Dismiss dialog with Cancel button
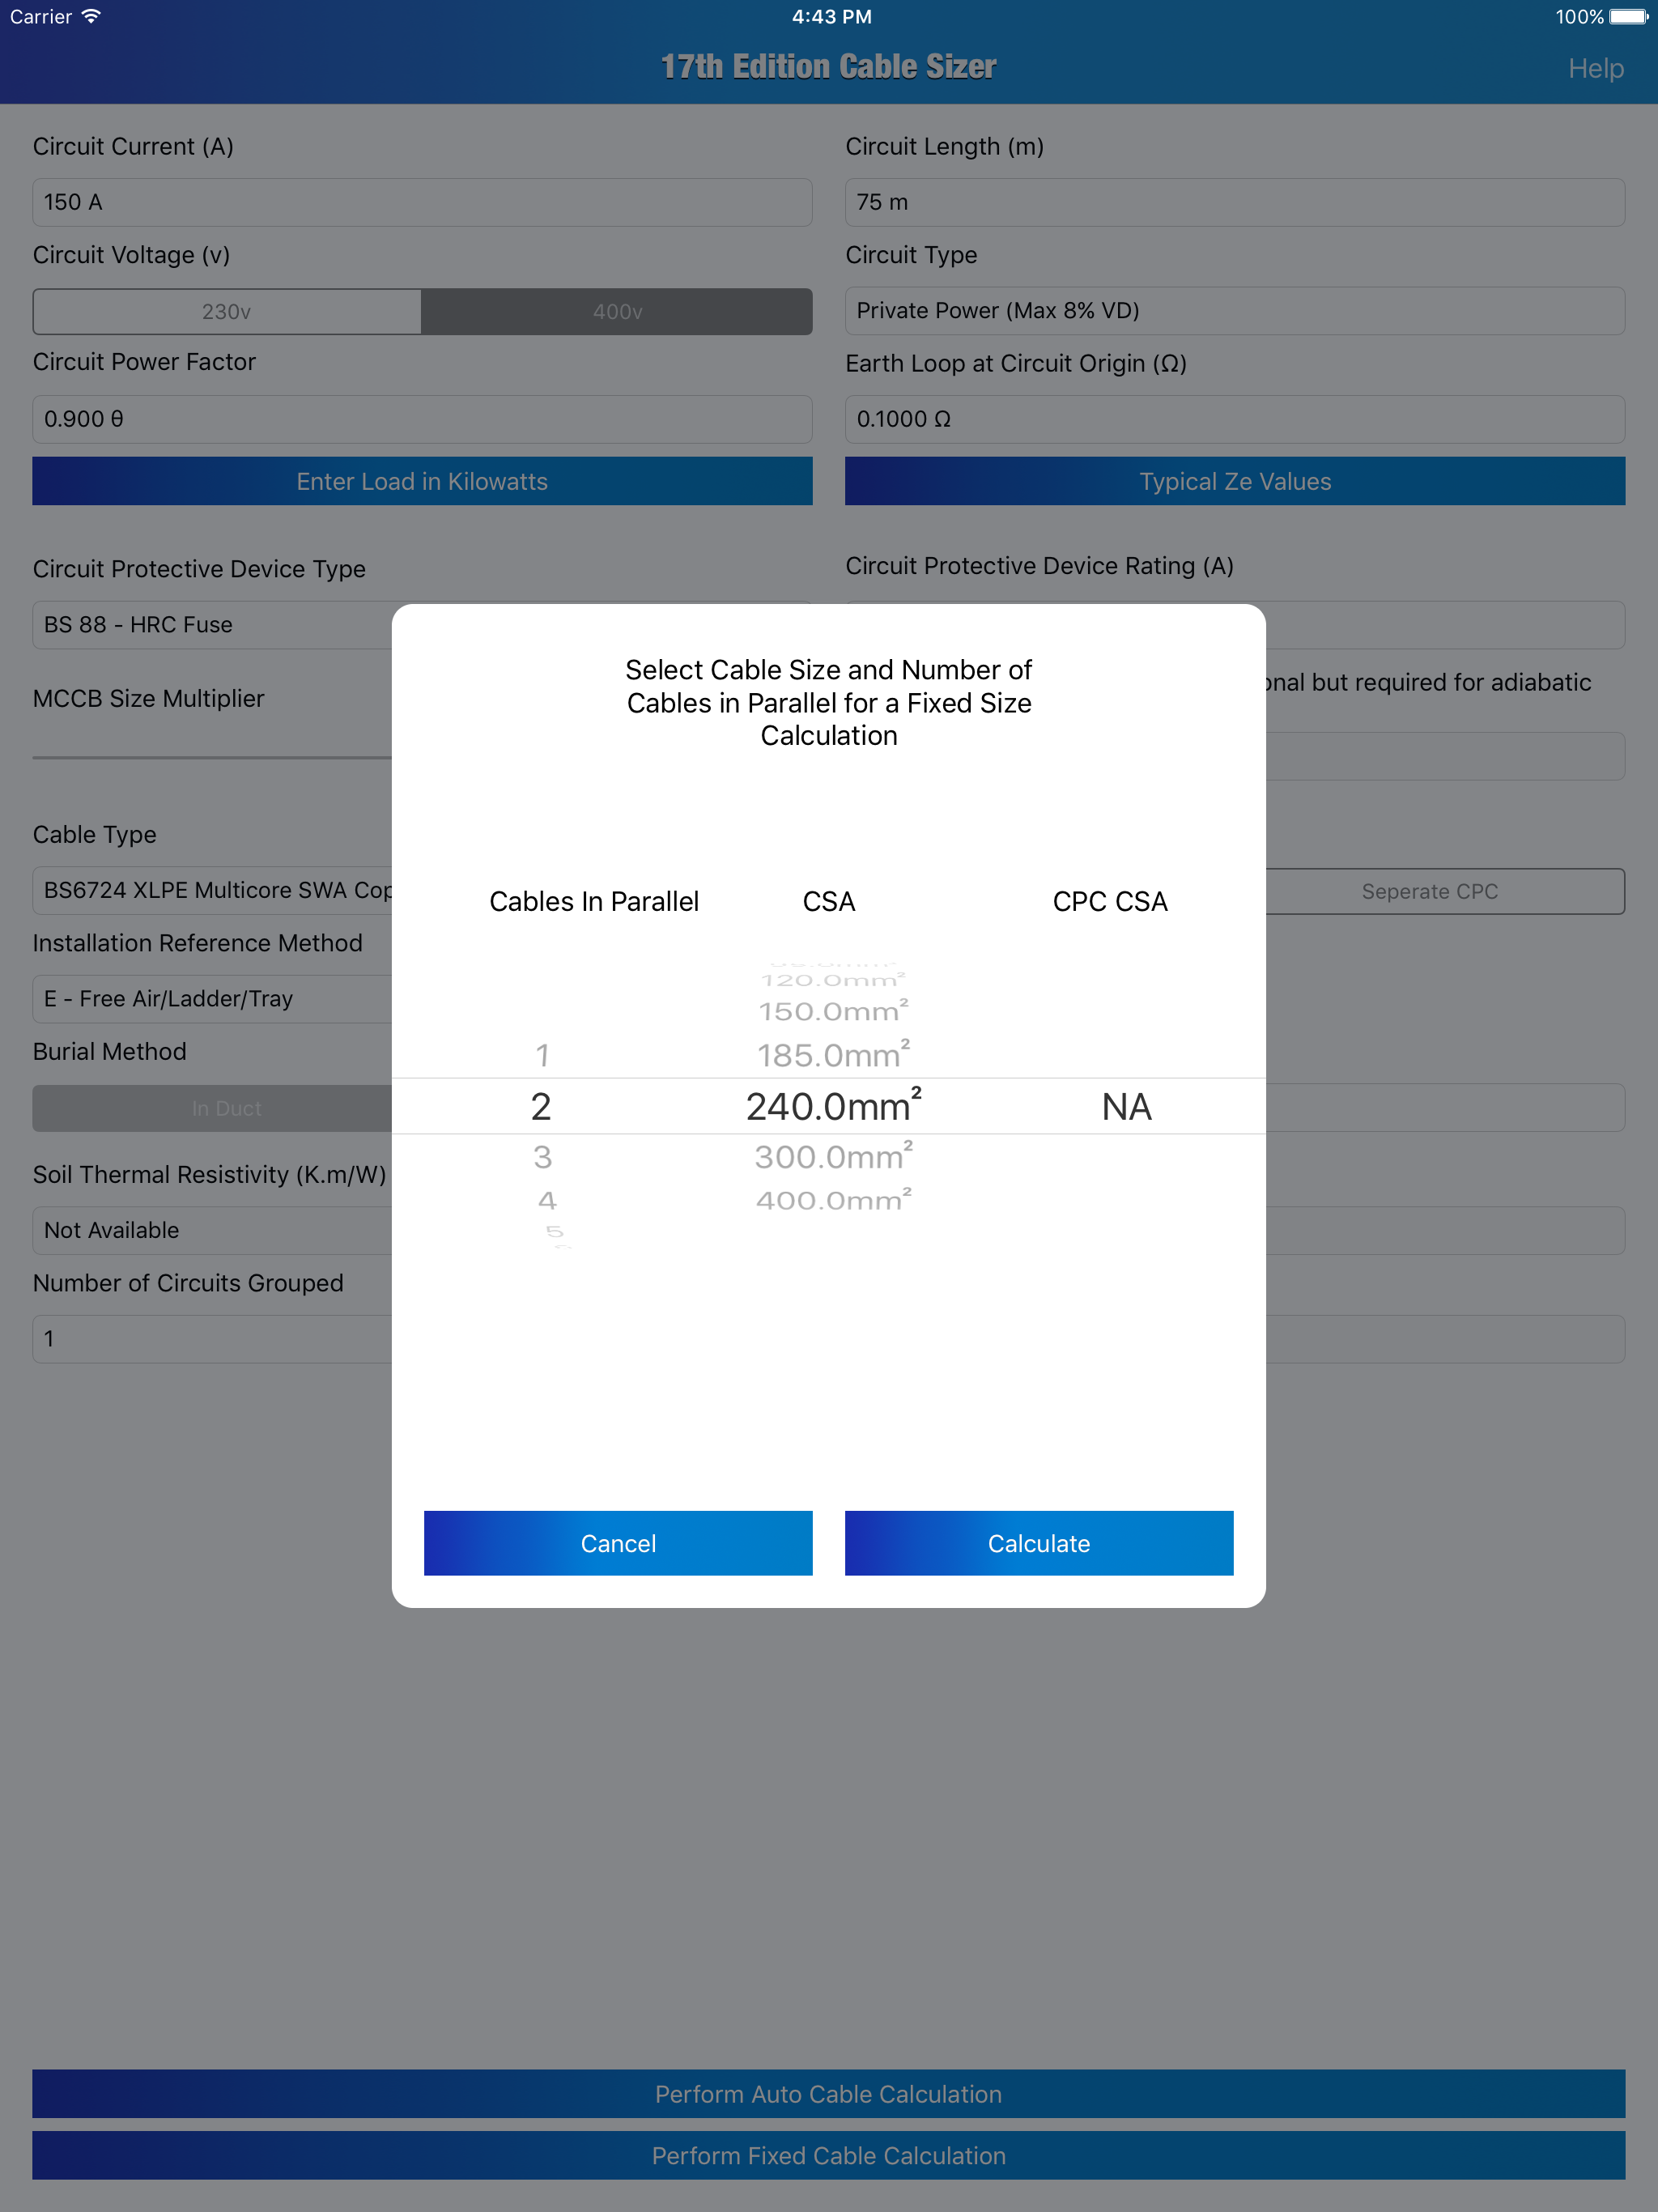1658x2212 pixels. tap(617, 1543)
